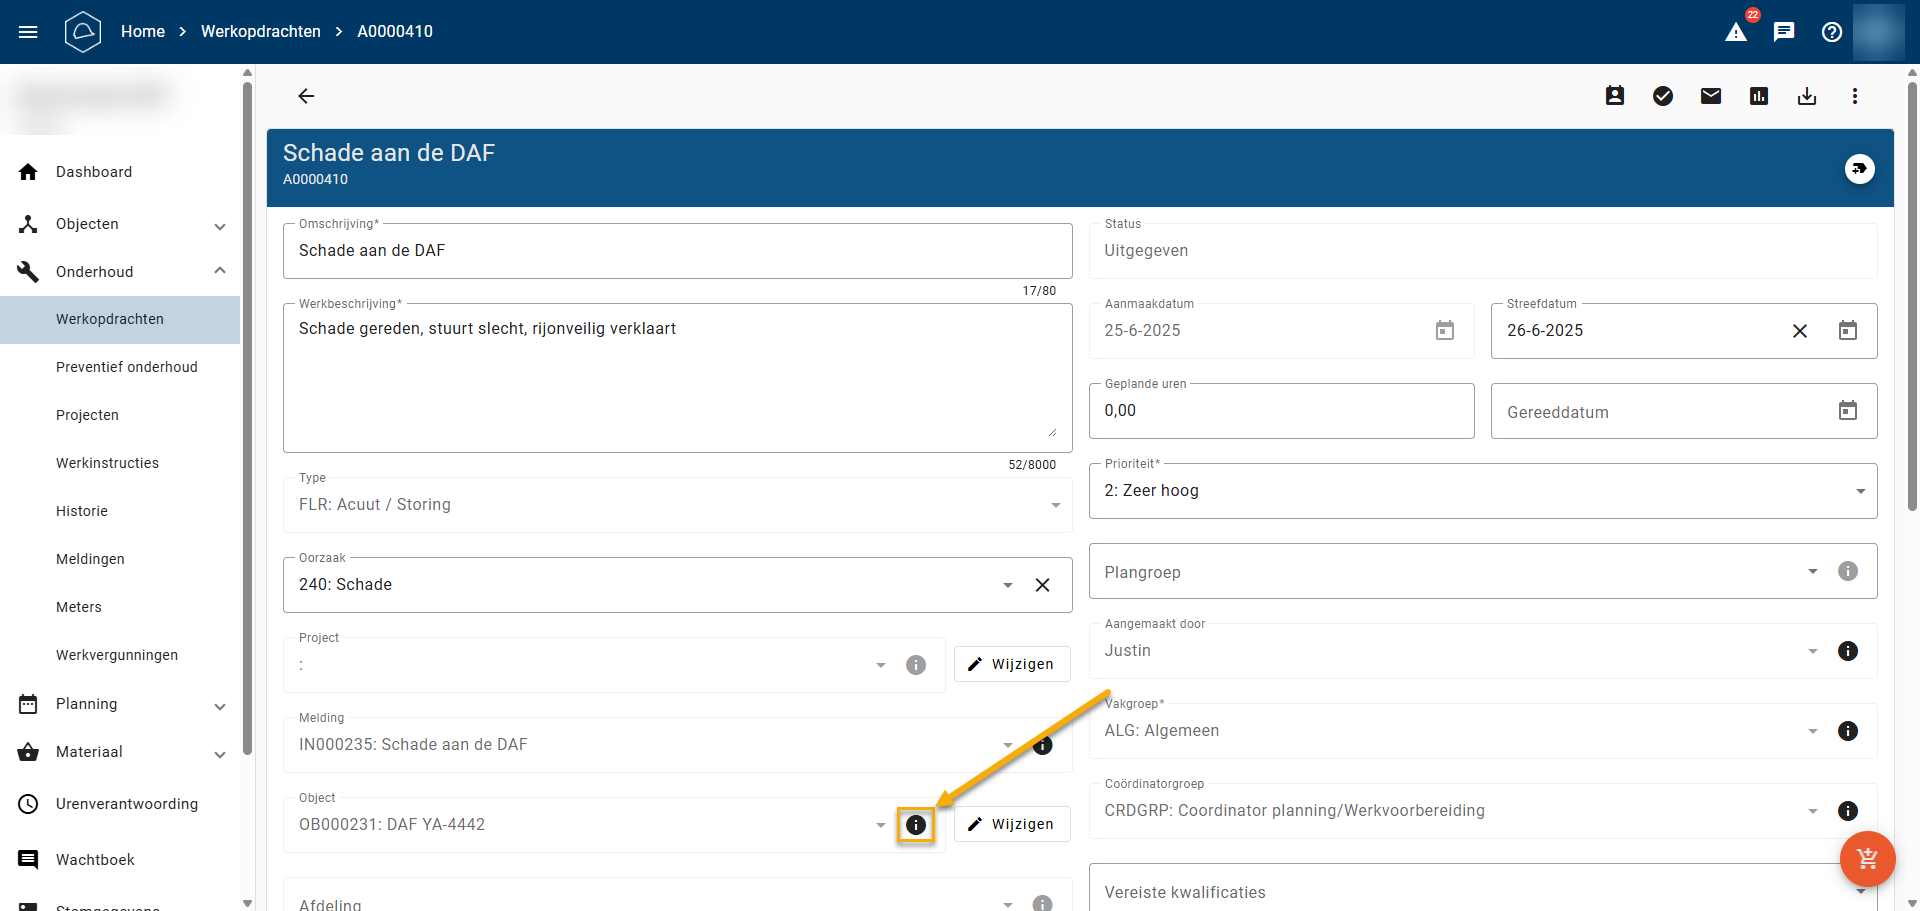This screenshot has width=1920, height=911.
Task: Click the email envelope icon
Action: point(1711,96)
